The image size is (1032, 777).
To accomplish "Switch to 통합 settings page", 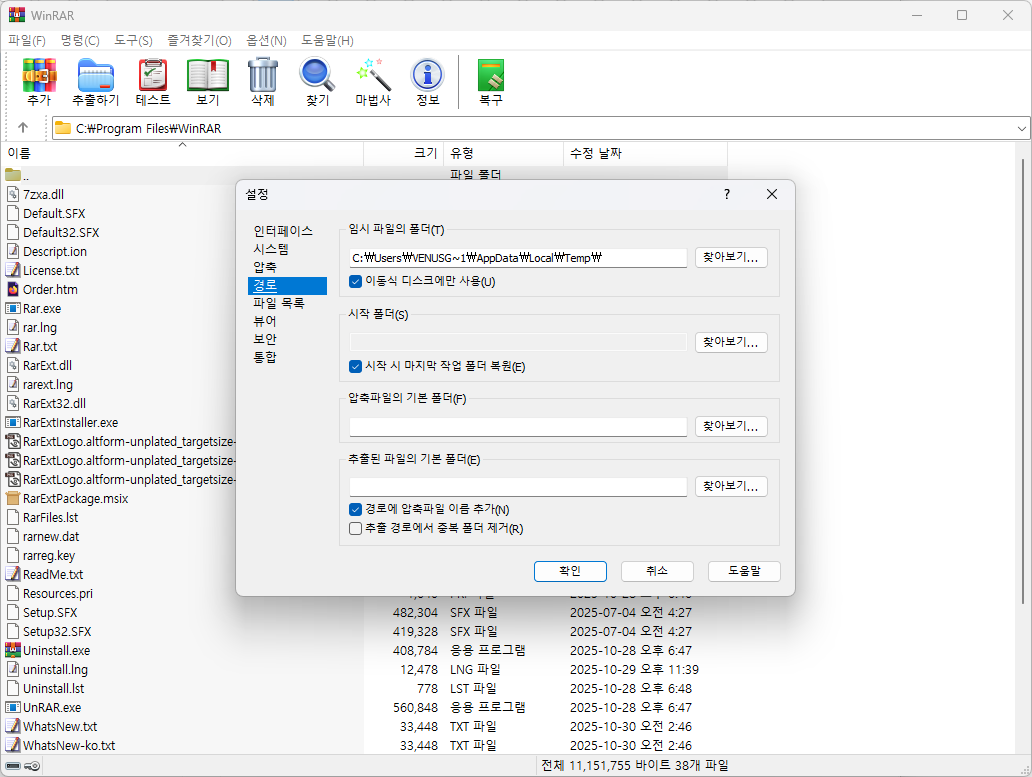I will [265, 357].
